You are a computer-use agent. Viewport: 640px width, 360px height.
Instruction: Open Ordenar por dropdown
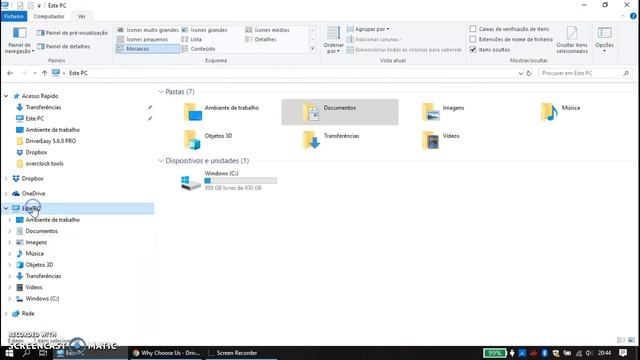coord(333,40)
